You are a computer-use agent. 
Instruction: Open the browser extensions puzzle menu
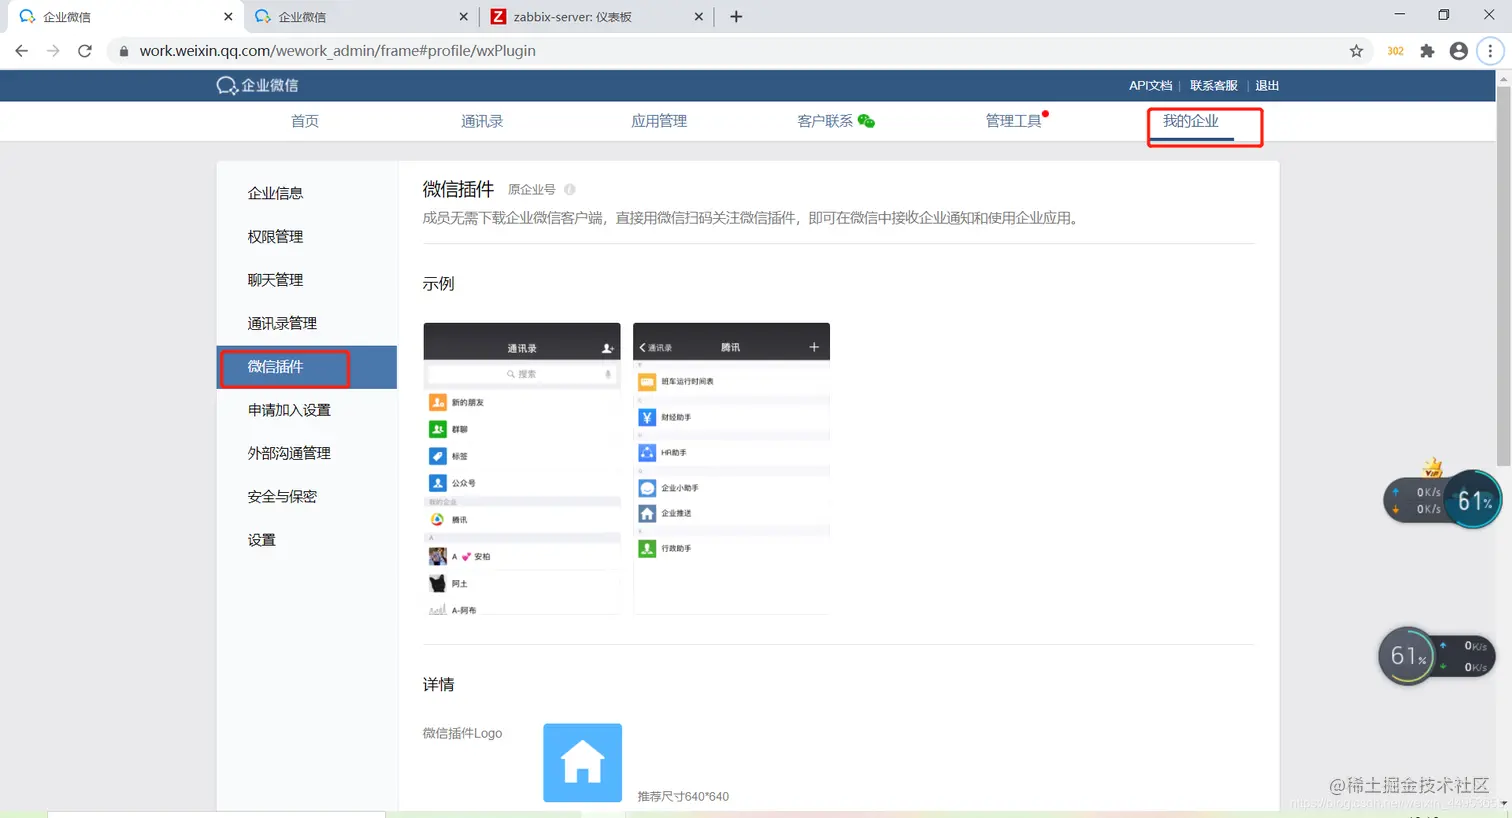[1427, 50]
